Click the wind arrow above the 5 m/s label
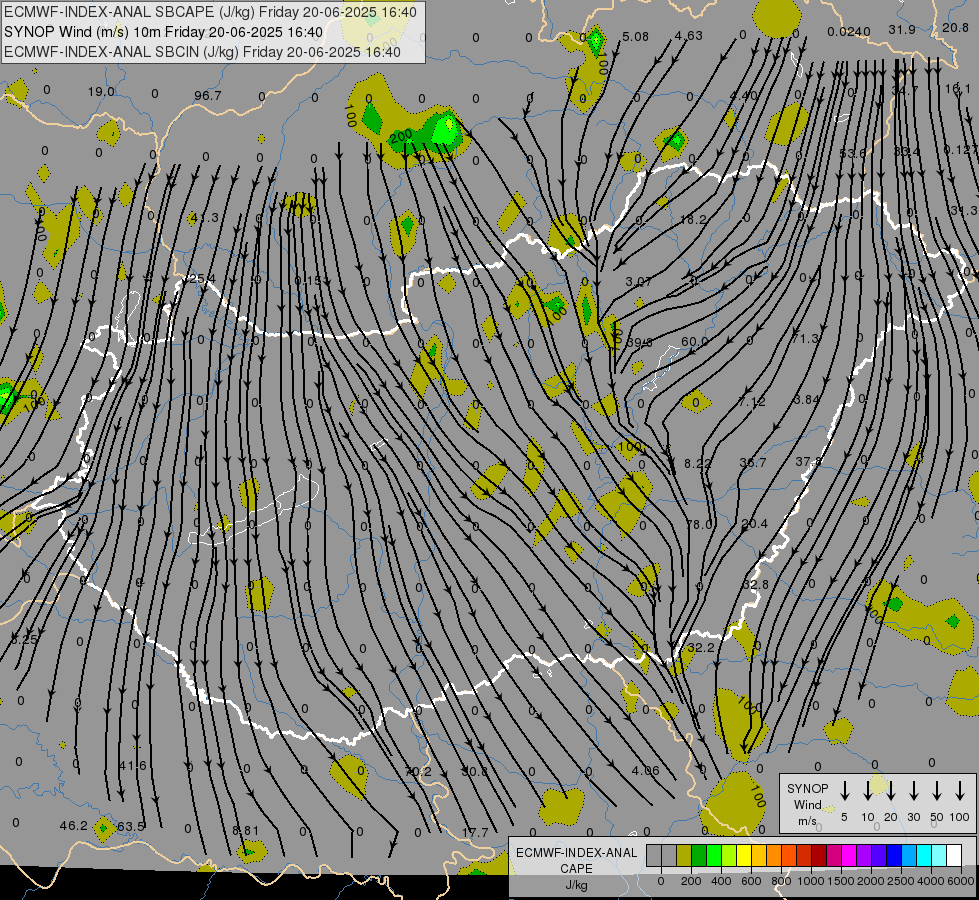Image resolution: width=979 pixels, height=900 pixels. (x=844, y=791)
